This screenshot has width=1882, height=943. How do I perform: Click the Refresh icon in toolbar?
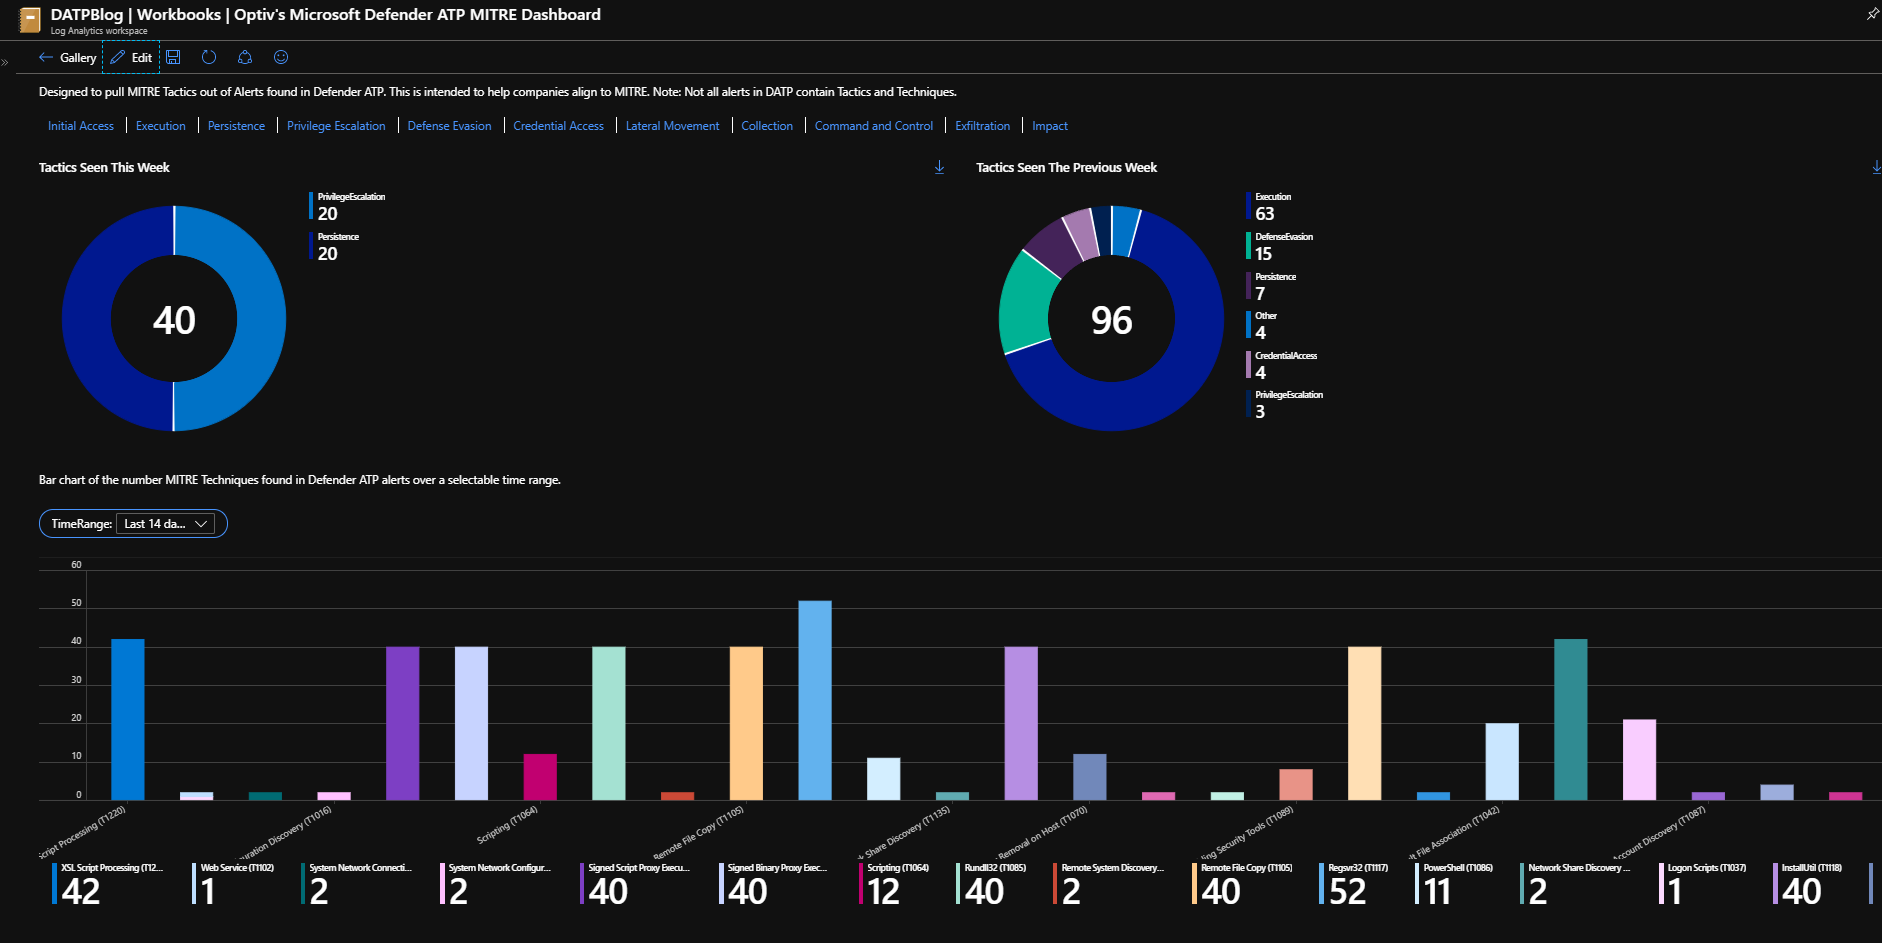(x=209, y=57)
